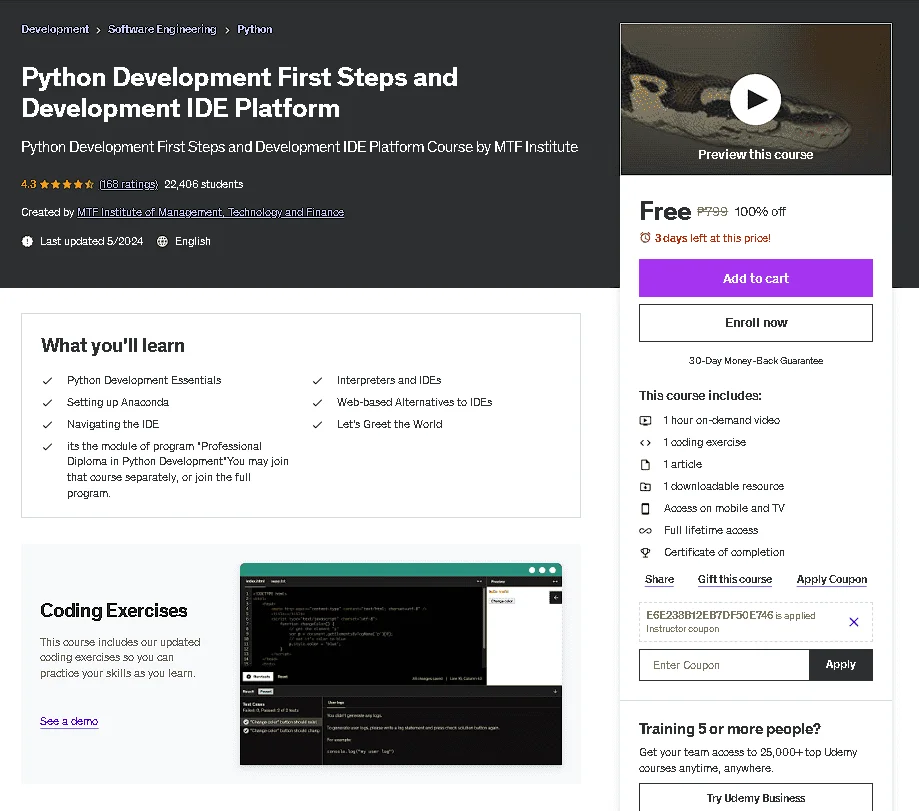Click the Last updated 5/2024 text

click(91, 241)
